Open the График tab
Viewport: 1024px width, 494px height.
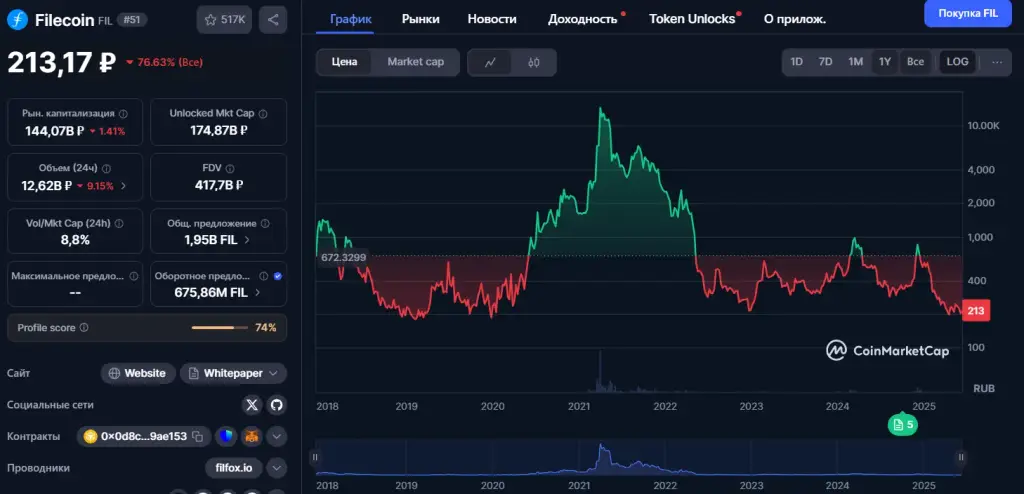pos(351,19)
